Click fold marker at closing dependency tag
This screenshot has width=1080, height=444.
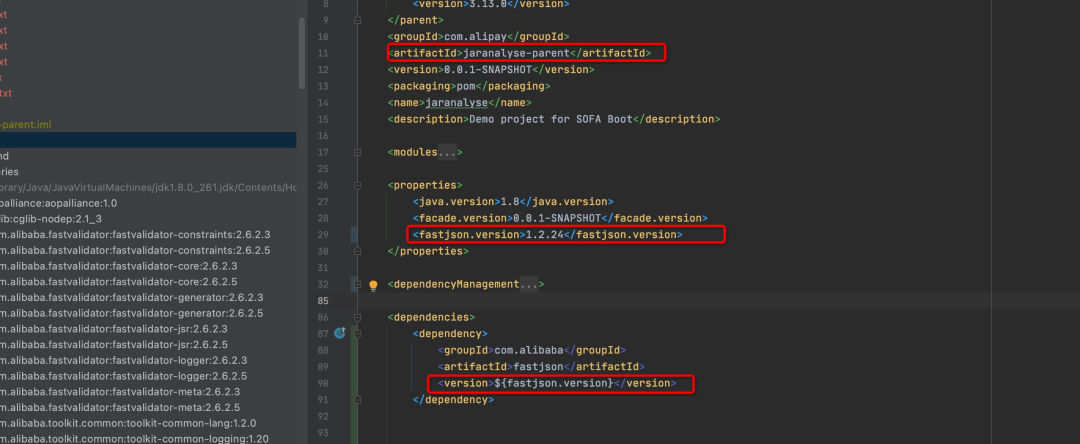pos(357,400)
